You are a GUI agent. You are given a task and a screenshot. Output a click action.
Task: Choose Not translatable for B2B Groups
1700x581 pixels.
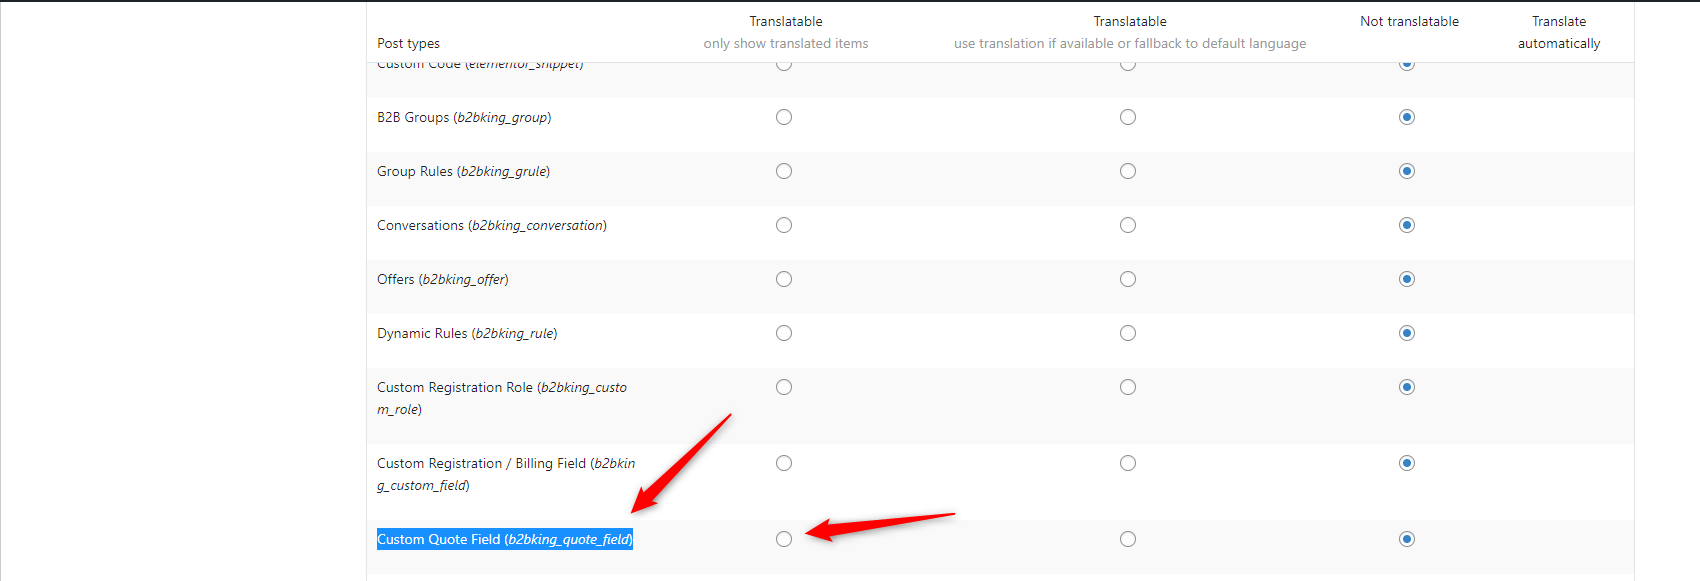coord(1407,117)
